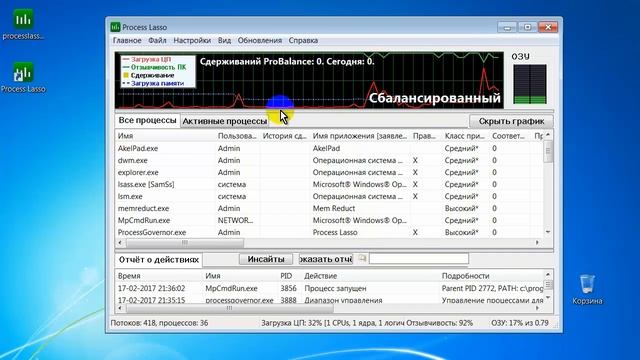Click the scroll-down arrow of the process list
Screen dimensions: 640x360
[548, 232]
